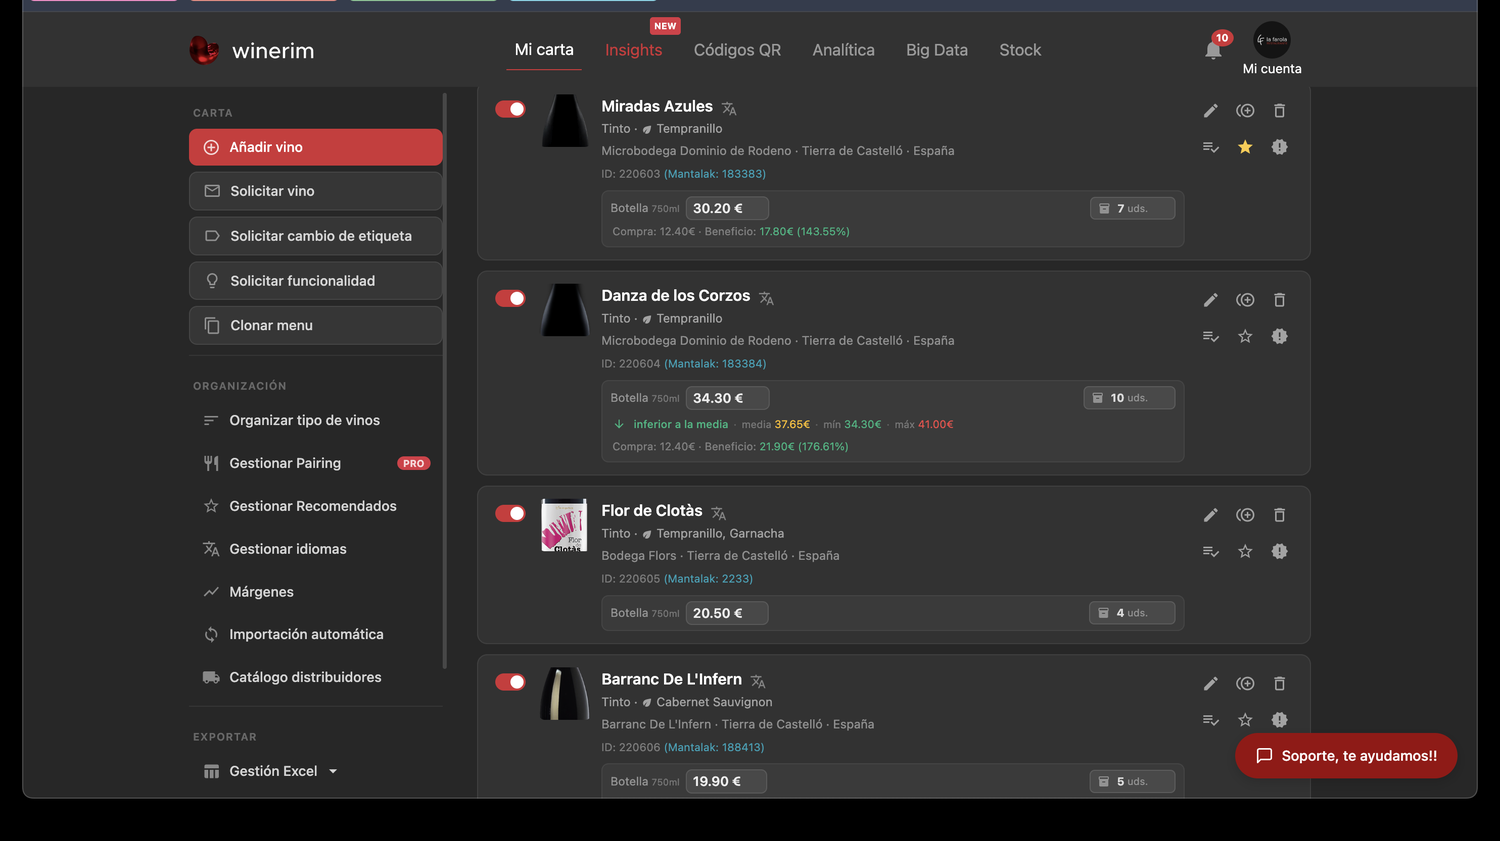
Task: Click the 20.50 € price field
Action: tap(727, 613)
